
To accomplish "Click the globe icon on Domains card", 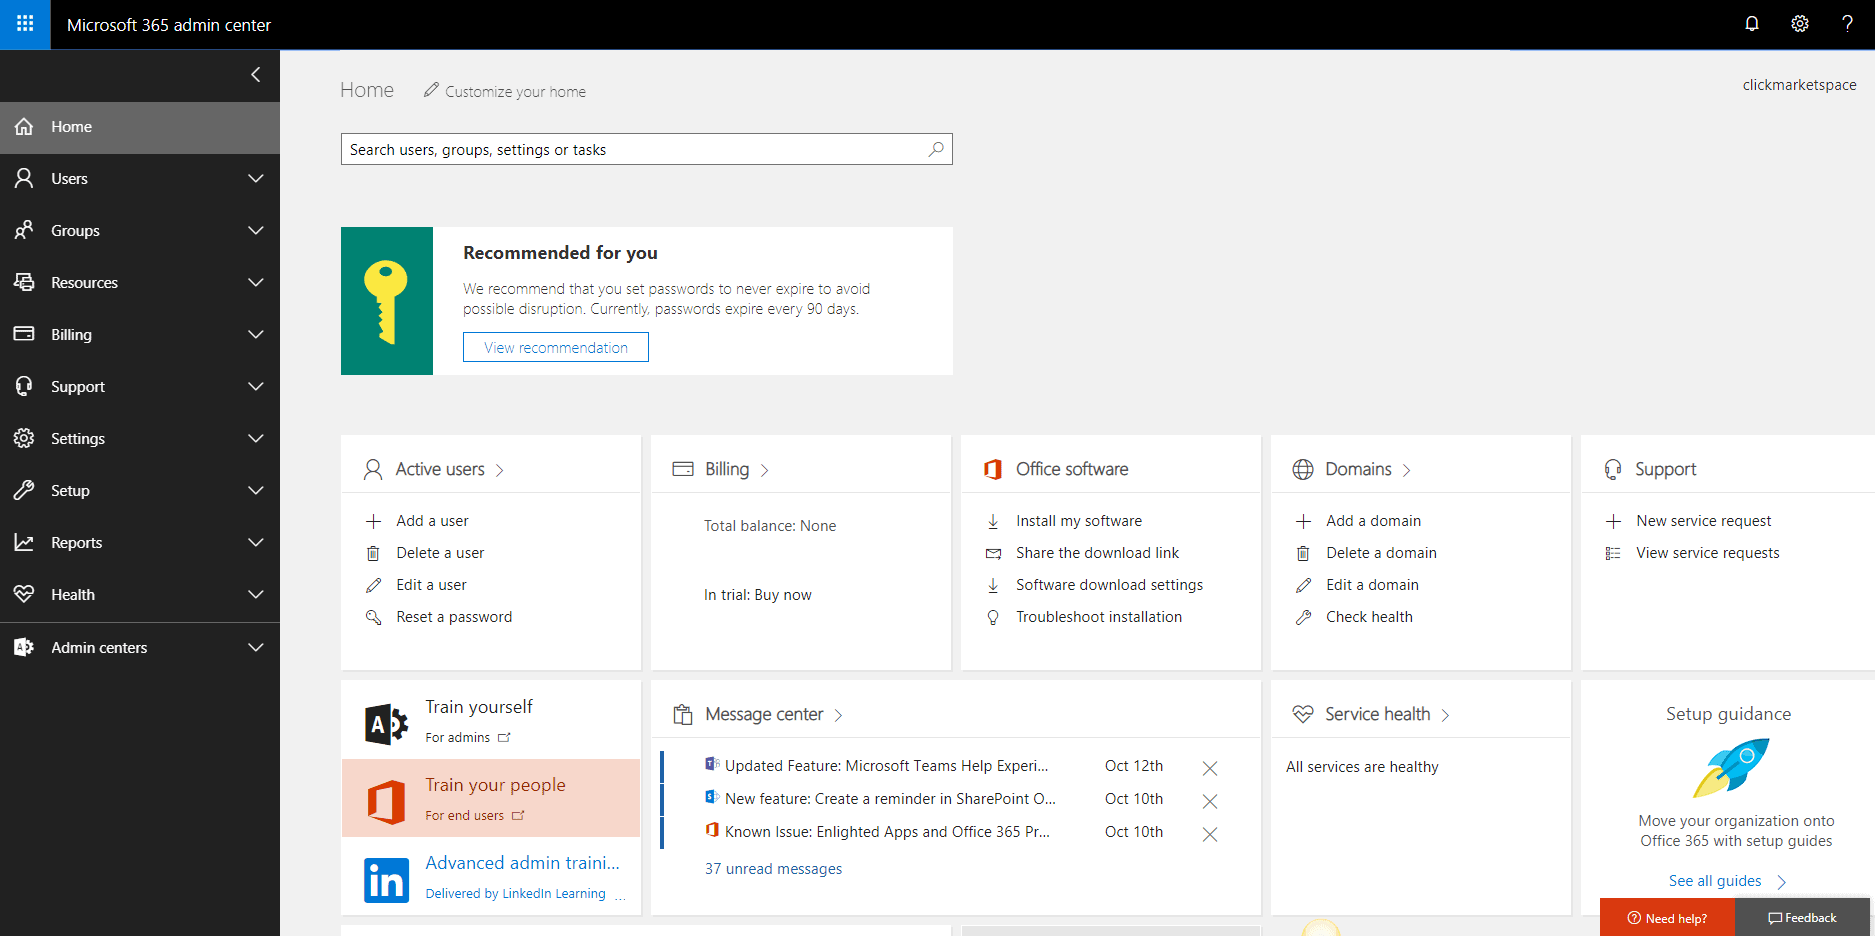I will [1303, 469].
